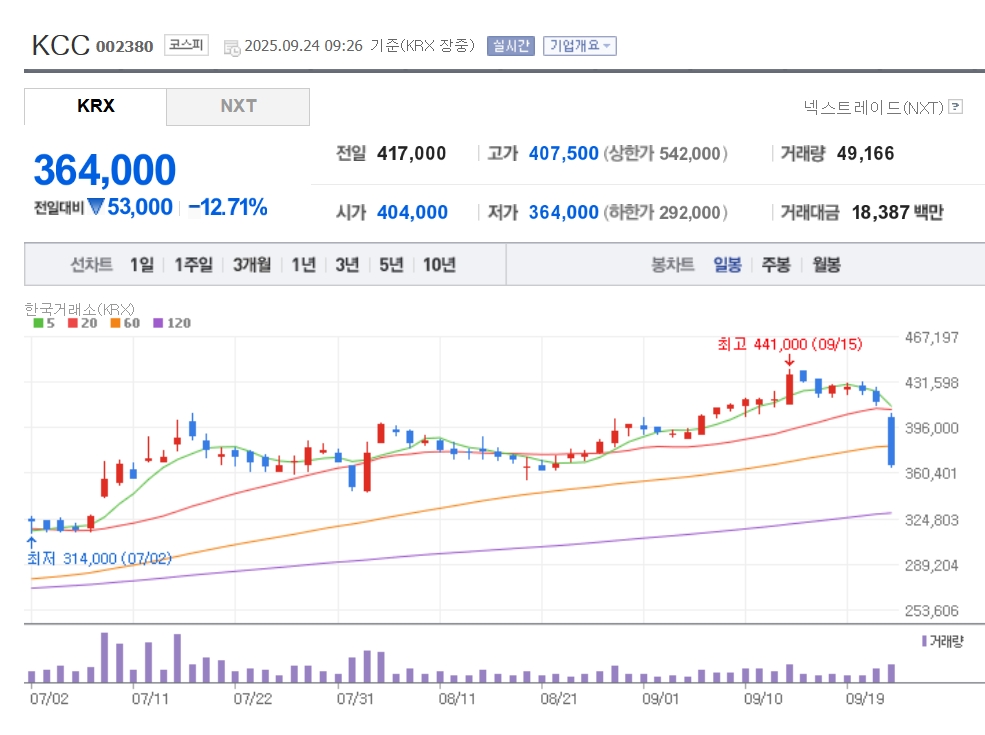Click the 상한가 542,000 upper limit text
This screenshot has height=735, width=985.
coord(665,153)
